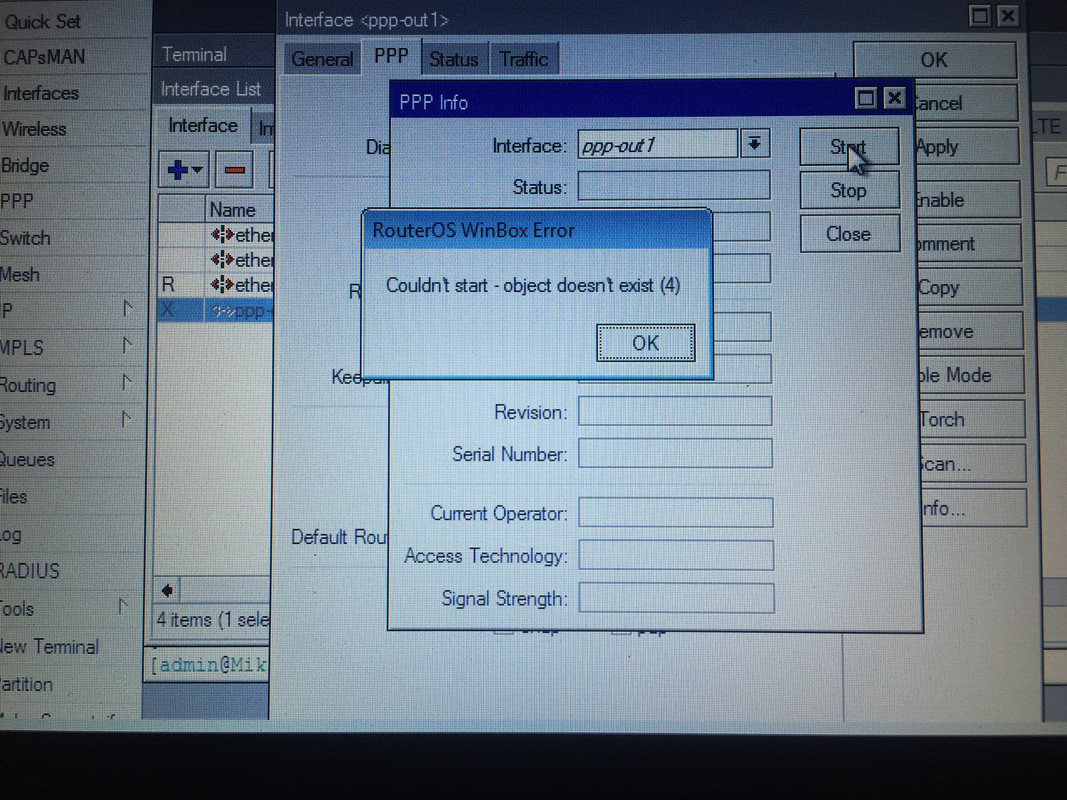Click the Name column header
The height and width of the screenshot is (800, 1067).
coord(239,209)
